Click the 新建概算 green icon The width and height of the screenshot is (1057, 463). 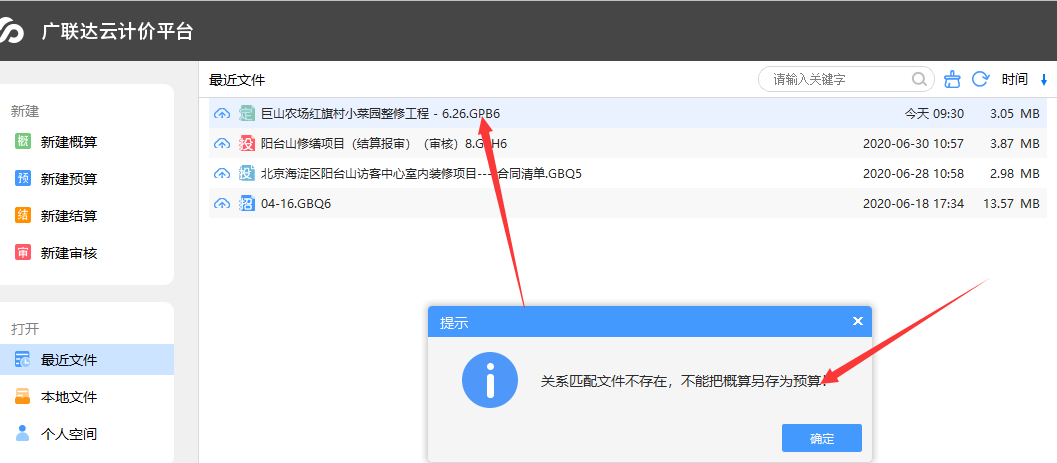click(x=23, y=142)
